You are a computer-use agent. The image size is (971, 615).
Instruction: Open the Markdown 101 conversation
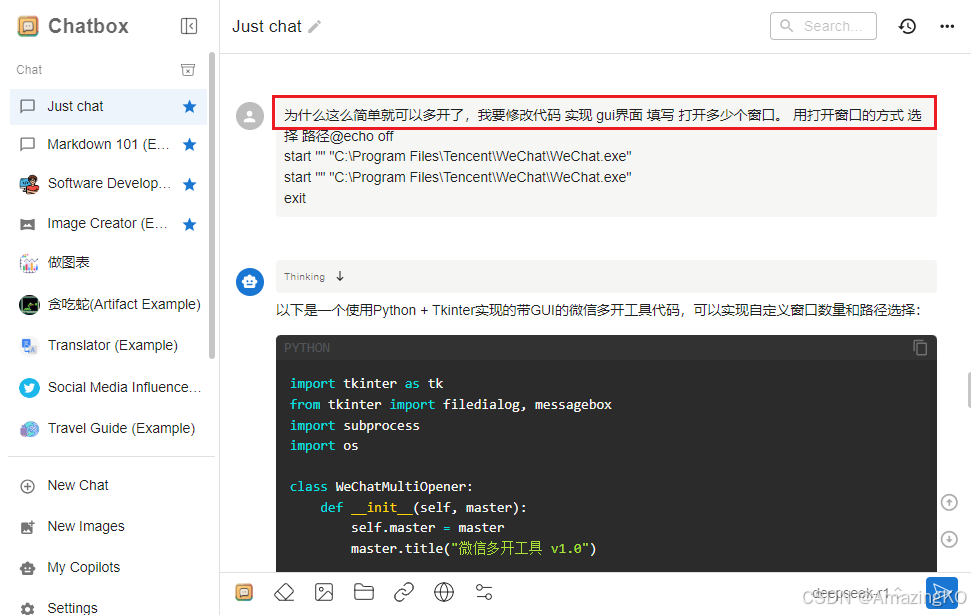(108, 145)
